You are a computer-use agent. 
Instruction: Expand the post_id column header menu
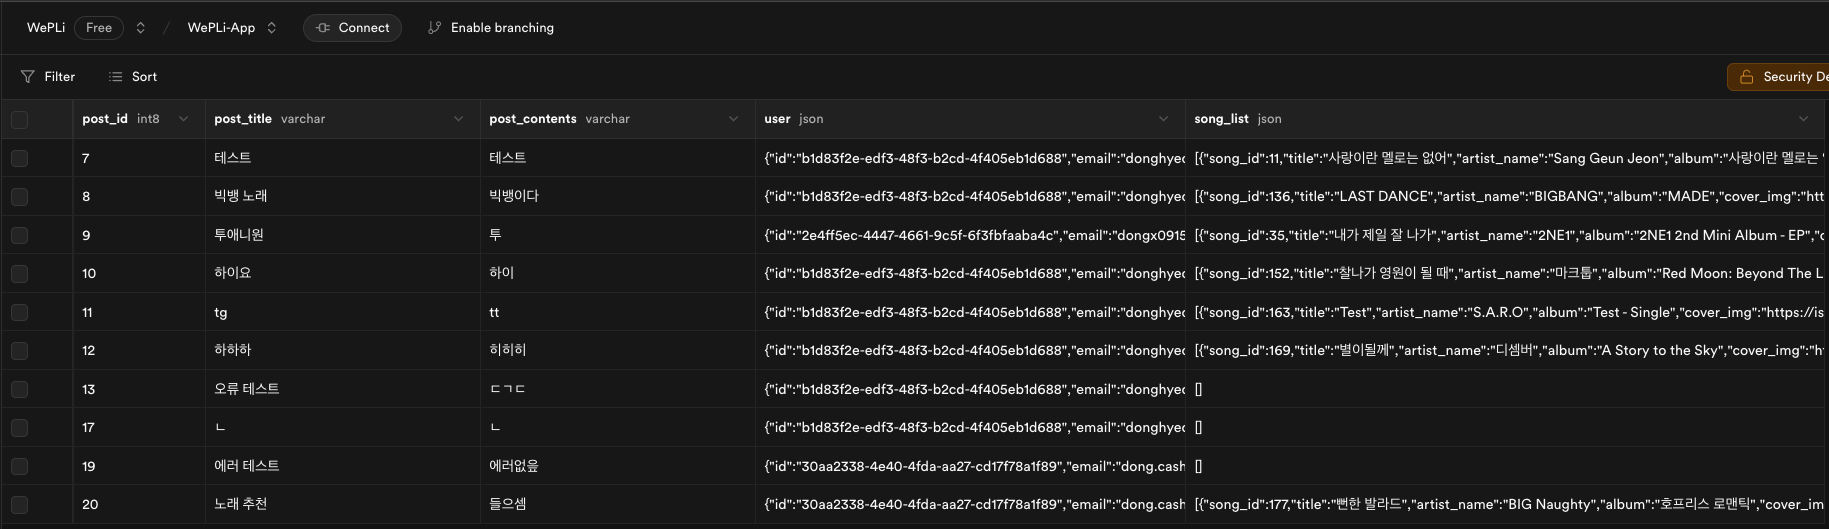183,119
